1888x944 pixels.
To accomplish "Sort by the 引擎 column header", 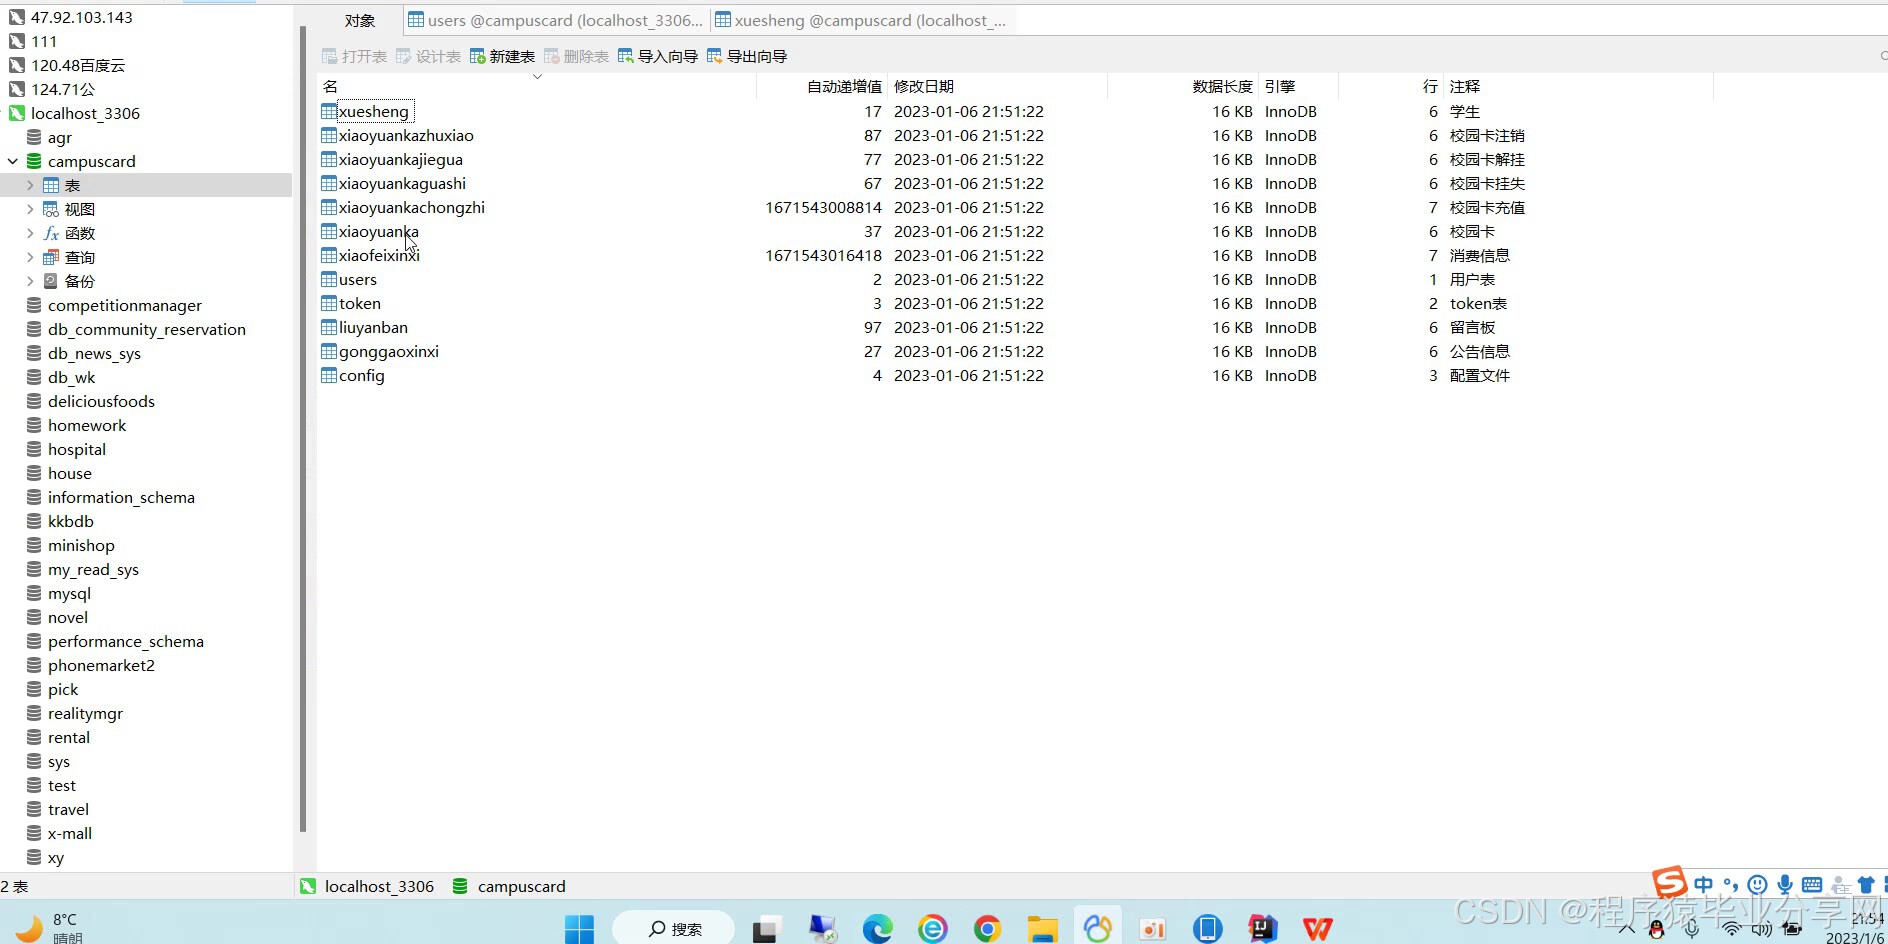I will 1298,86.
